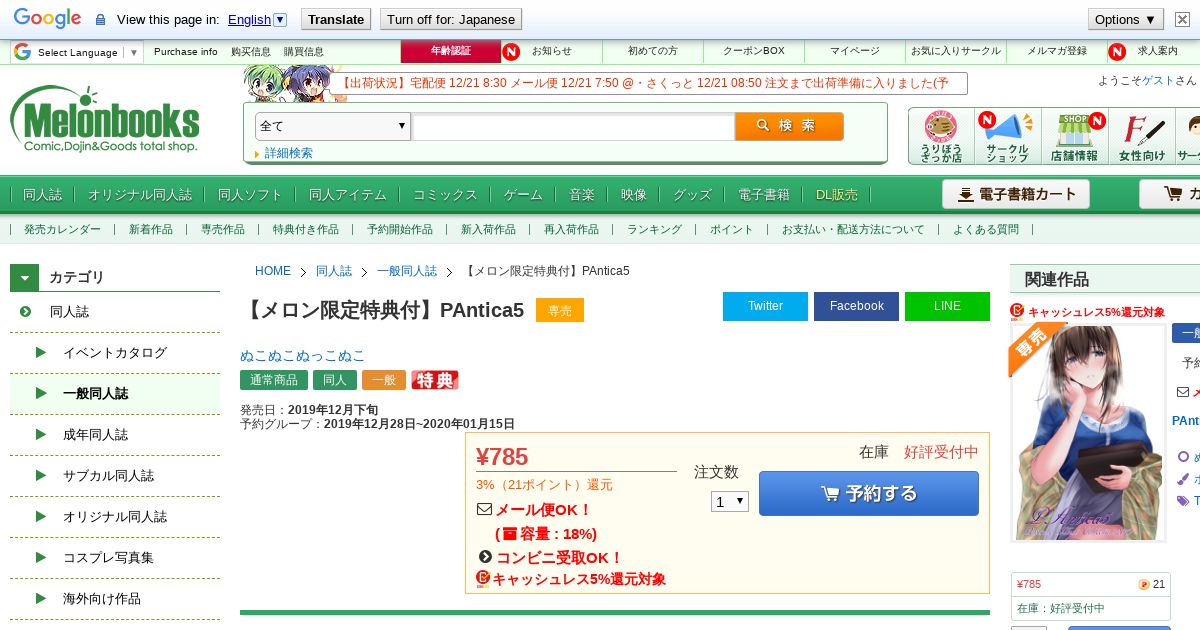Open related work cover thumbnail

pyautogui.click(x=1088, y=432)
